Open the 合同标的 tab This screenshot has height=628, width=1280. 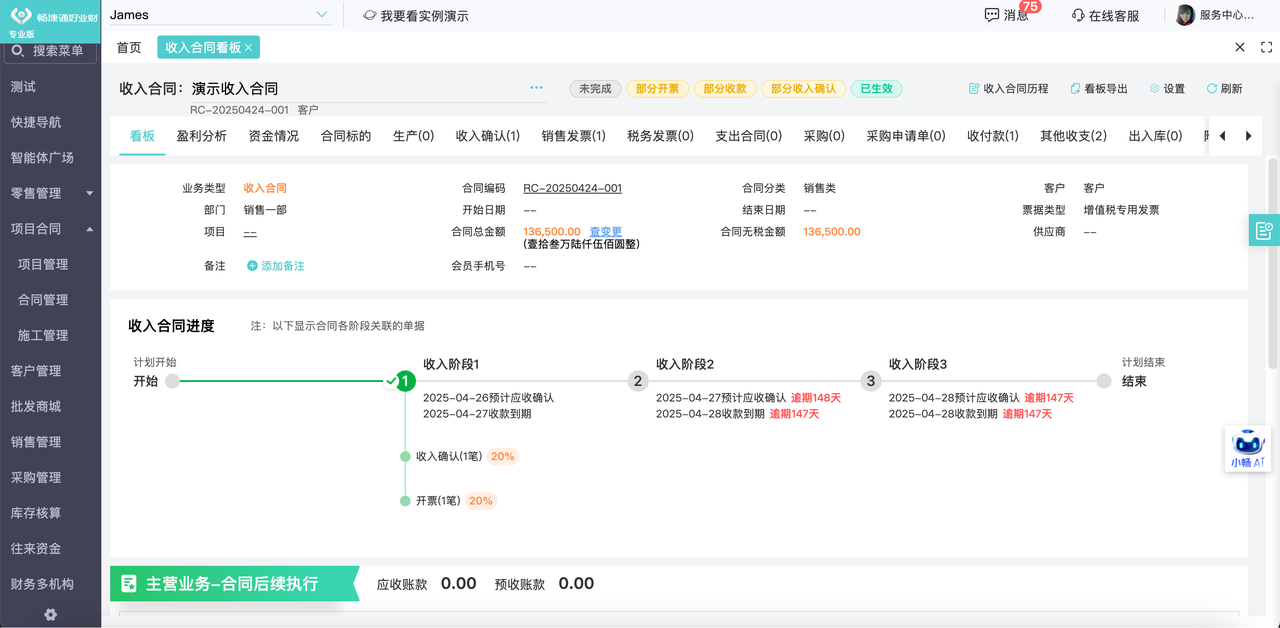[x=346, y=136]
